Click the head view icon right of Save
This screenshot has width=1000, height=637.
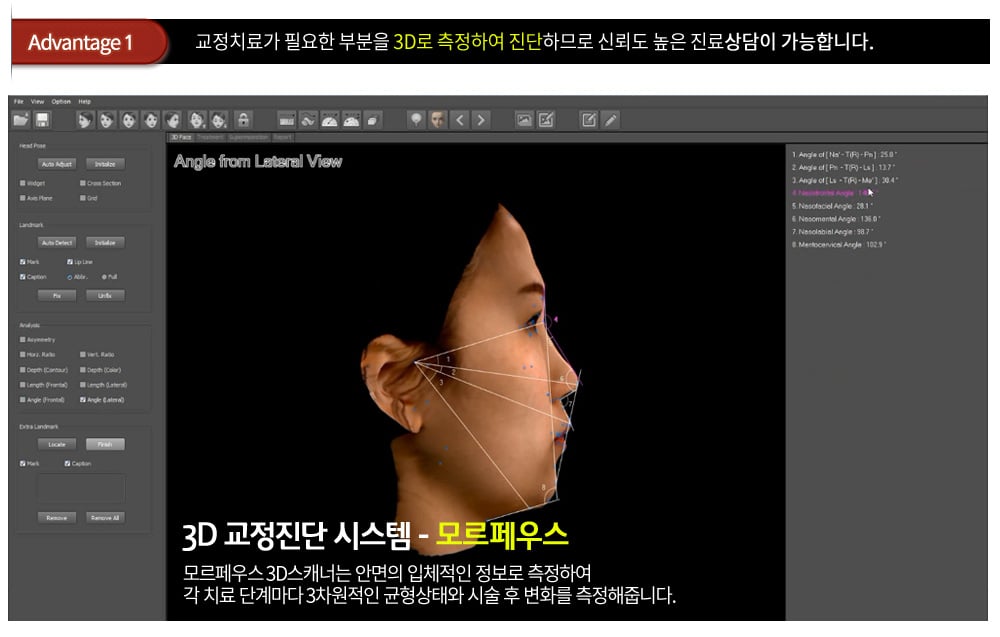pos(85,120)
